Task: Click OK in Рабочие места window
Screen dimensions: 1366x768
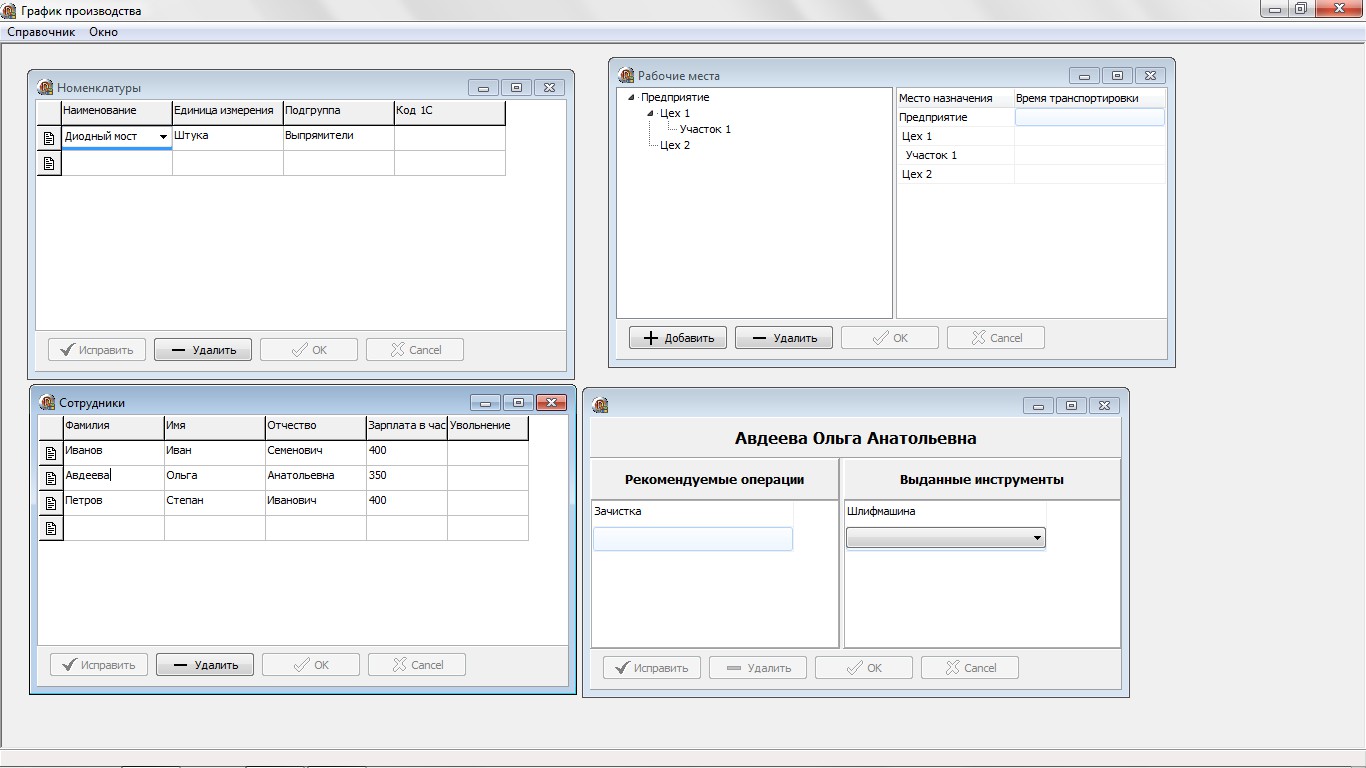Action: pos(890,338)
